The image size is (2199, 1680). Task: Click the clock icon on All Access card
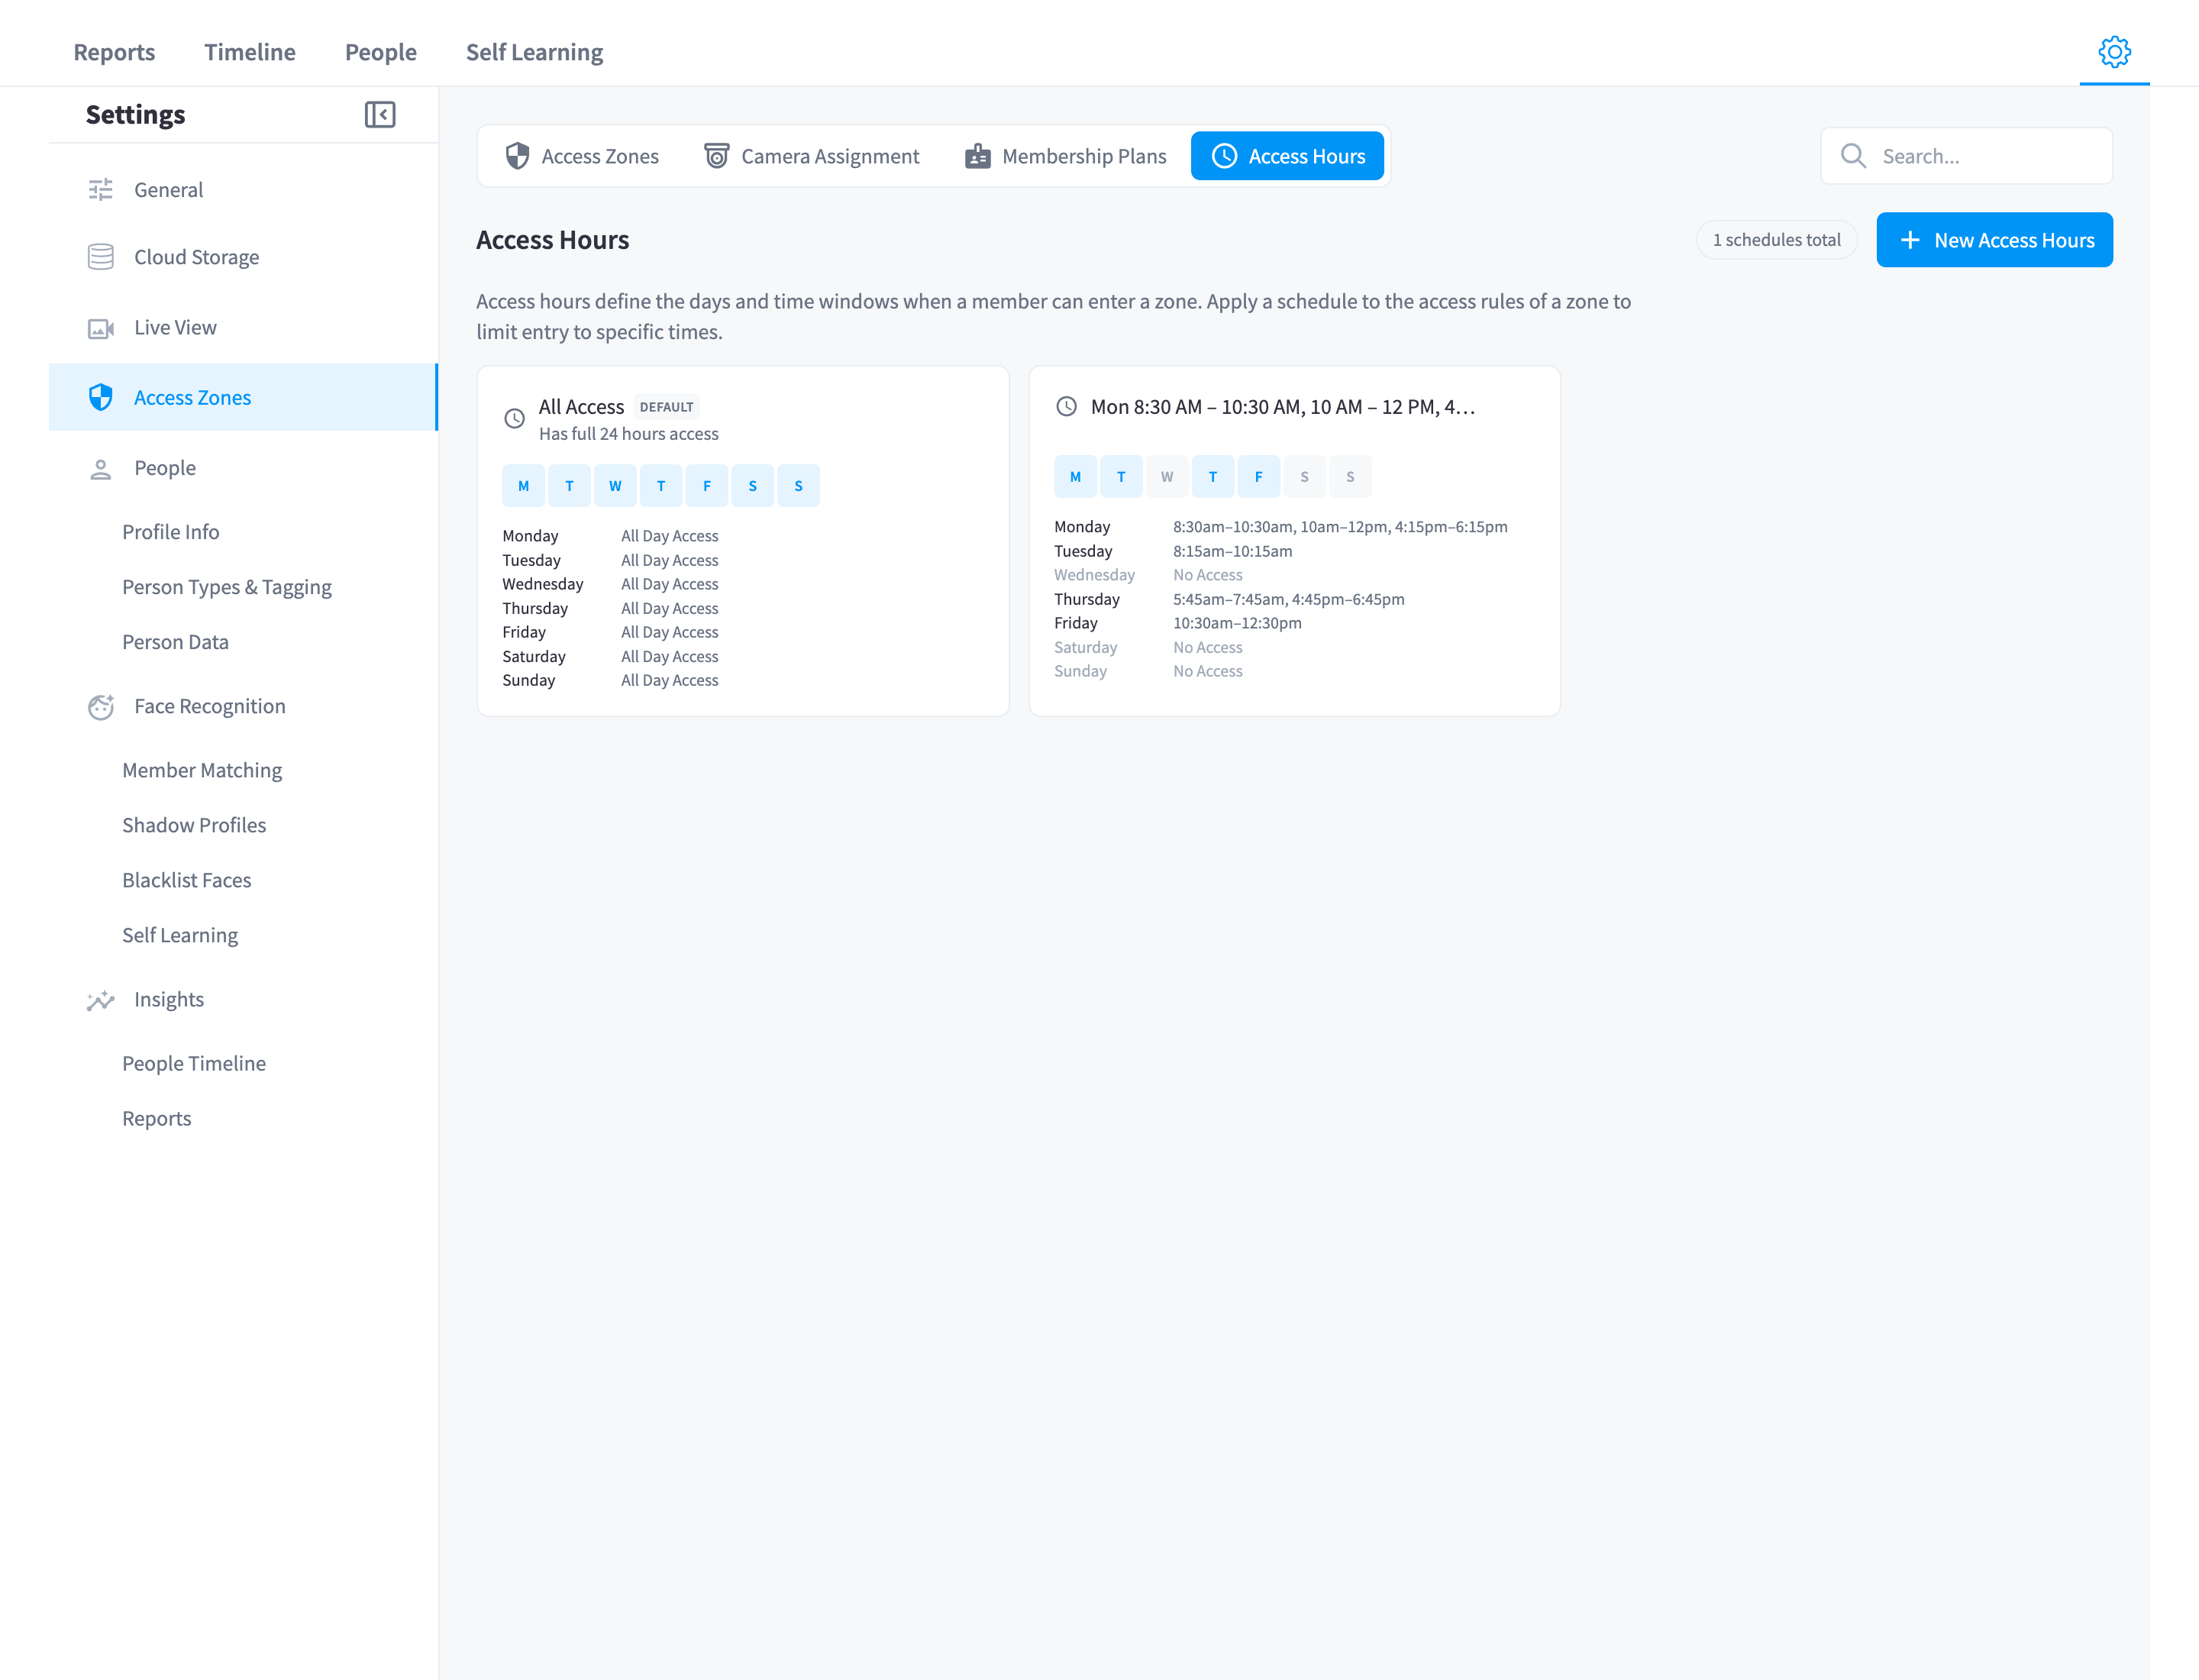tap(514, 419)
